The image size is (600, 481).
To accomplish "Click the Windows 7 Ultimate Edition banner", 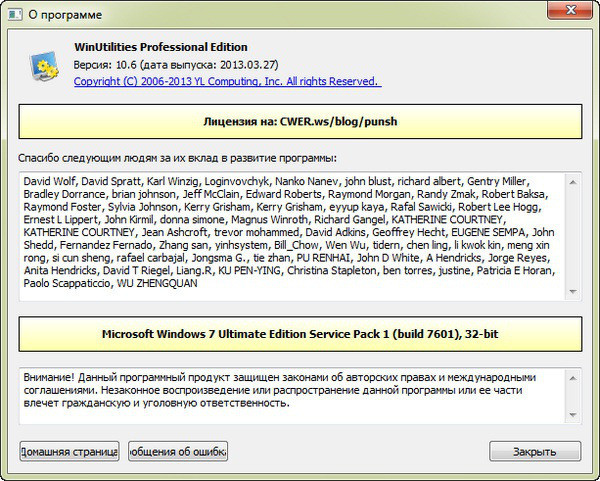I will (x=299, y=331).
